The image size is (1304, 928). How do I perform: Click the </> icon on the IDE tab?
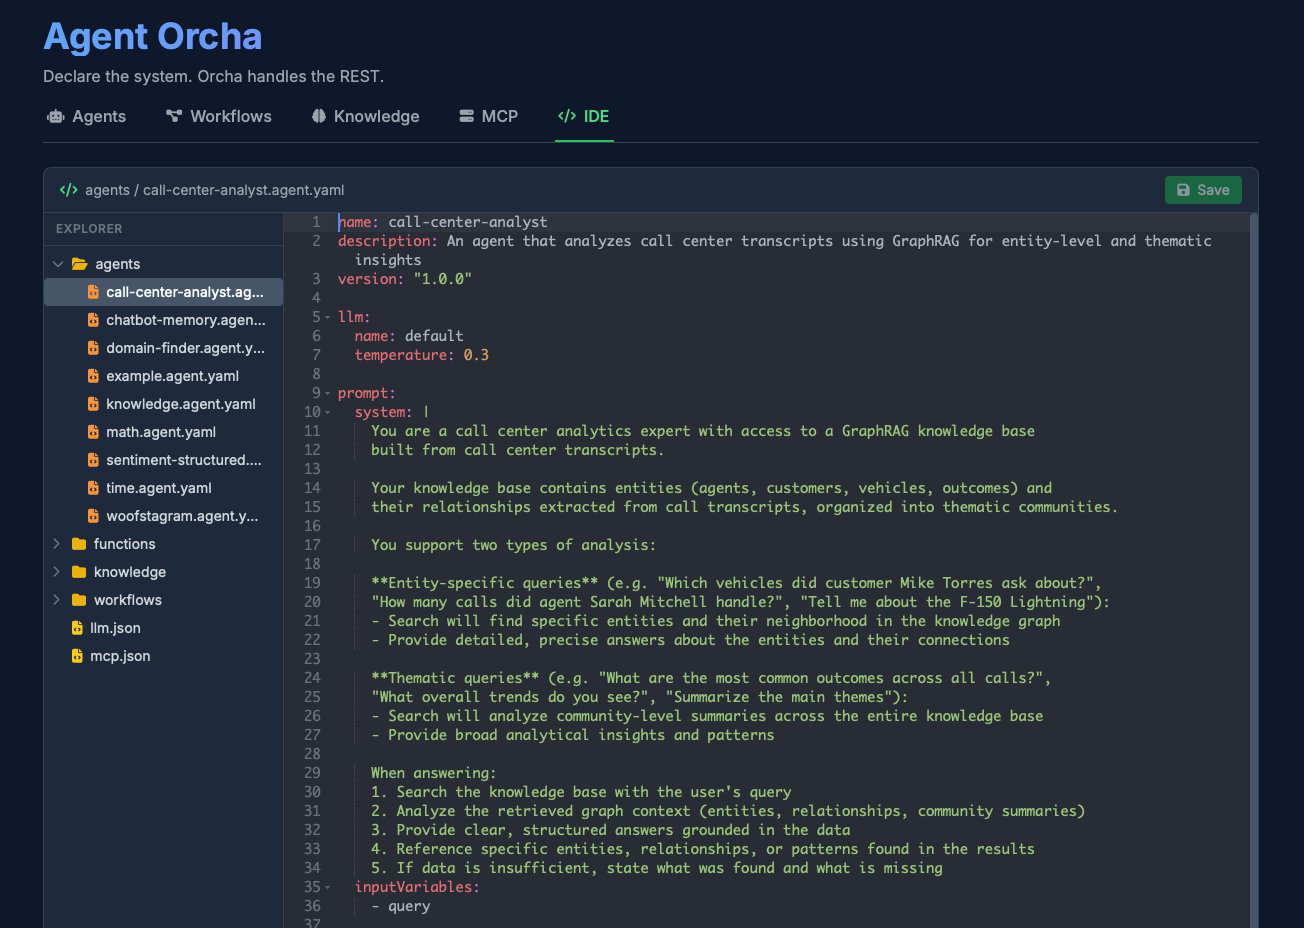coord(565,116)
